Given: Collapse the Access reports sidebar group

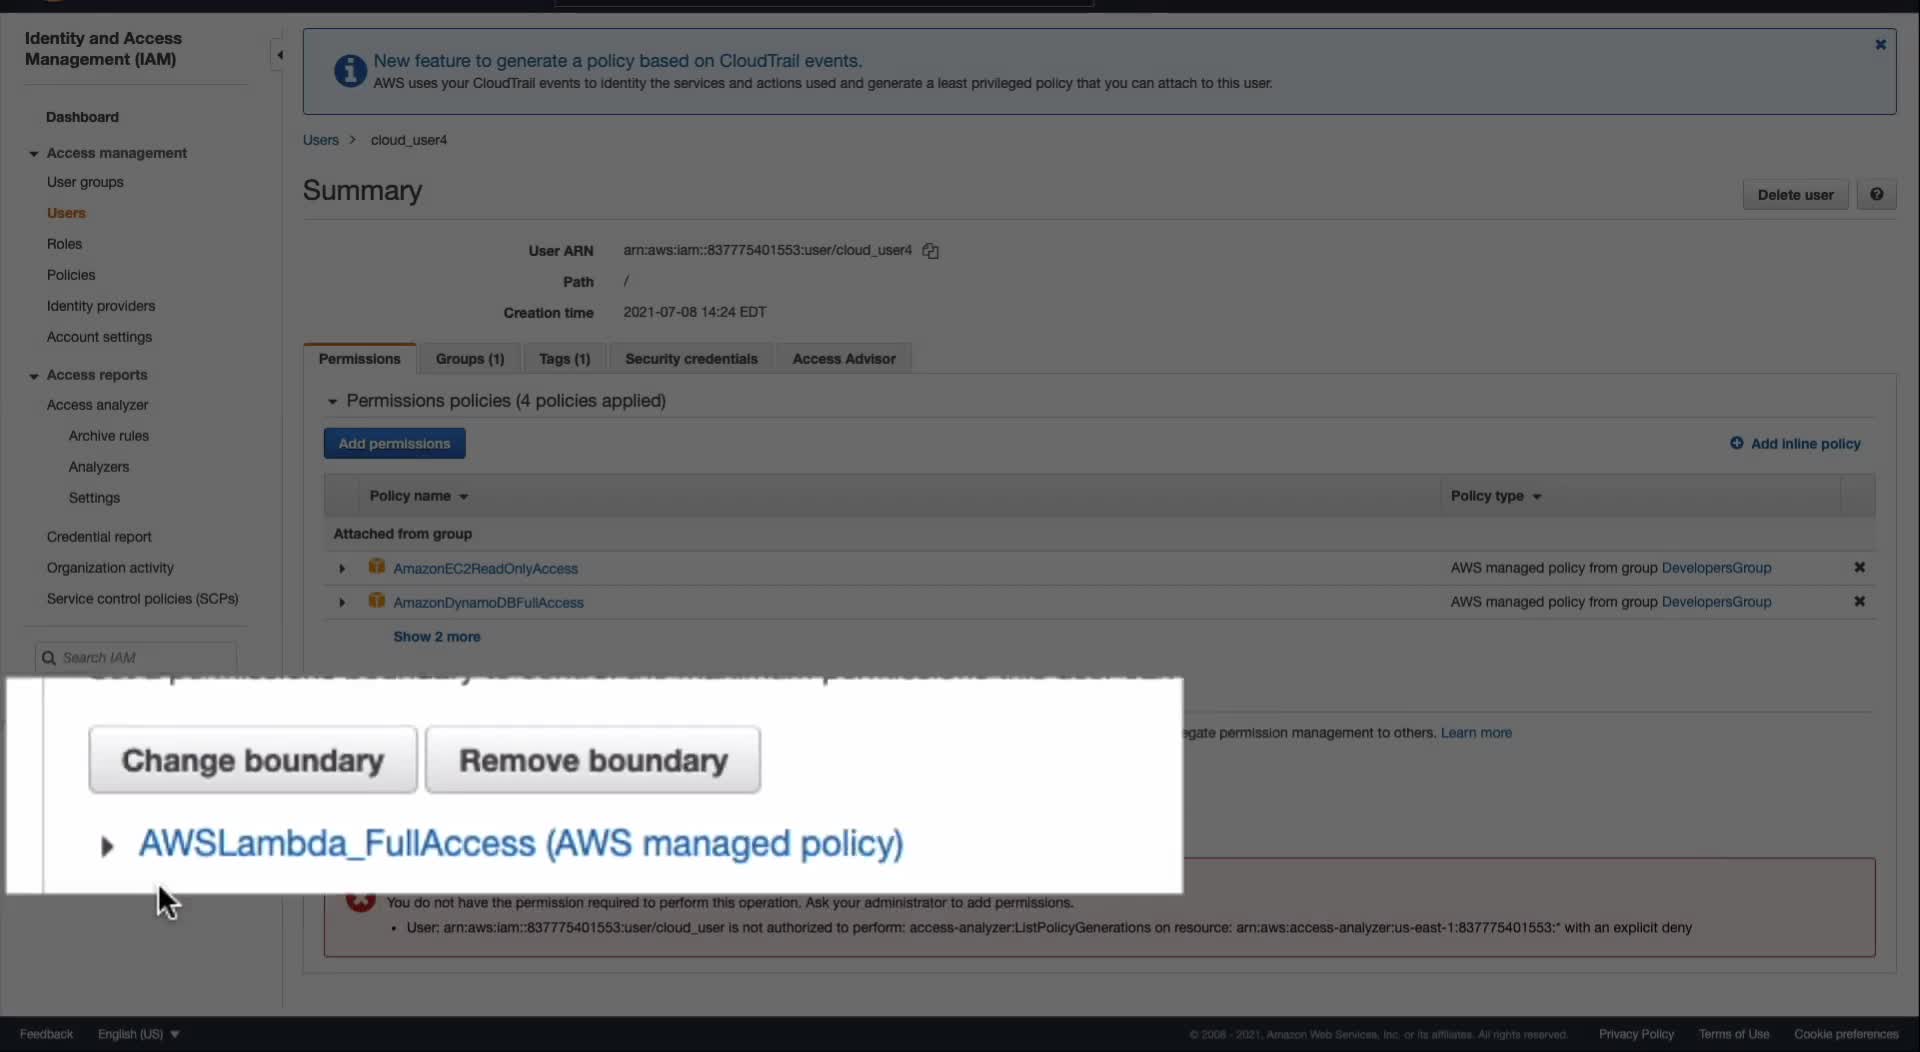Looking at the screenshot, I should 34,376.
